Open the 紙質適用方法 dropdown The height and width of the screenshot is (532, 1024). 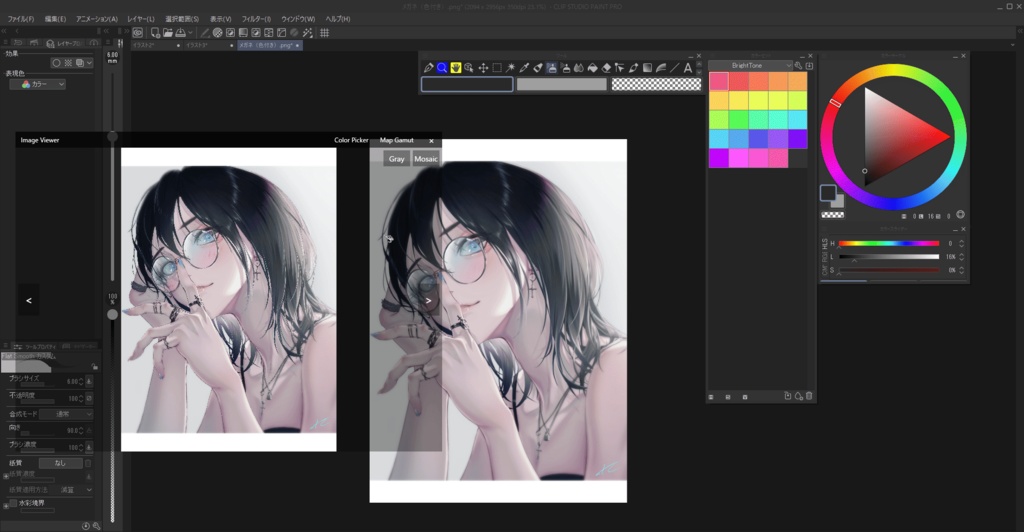75,490
